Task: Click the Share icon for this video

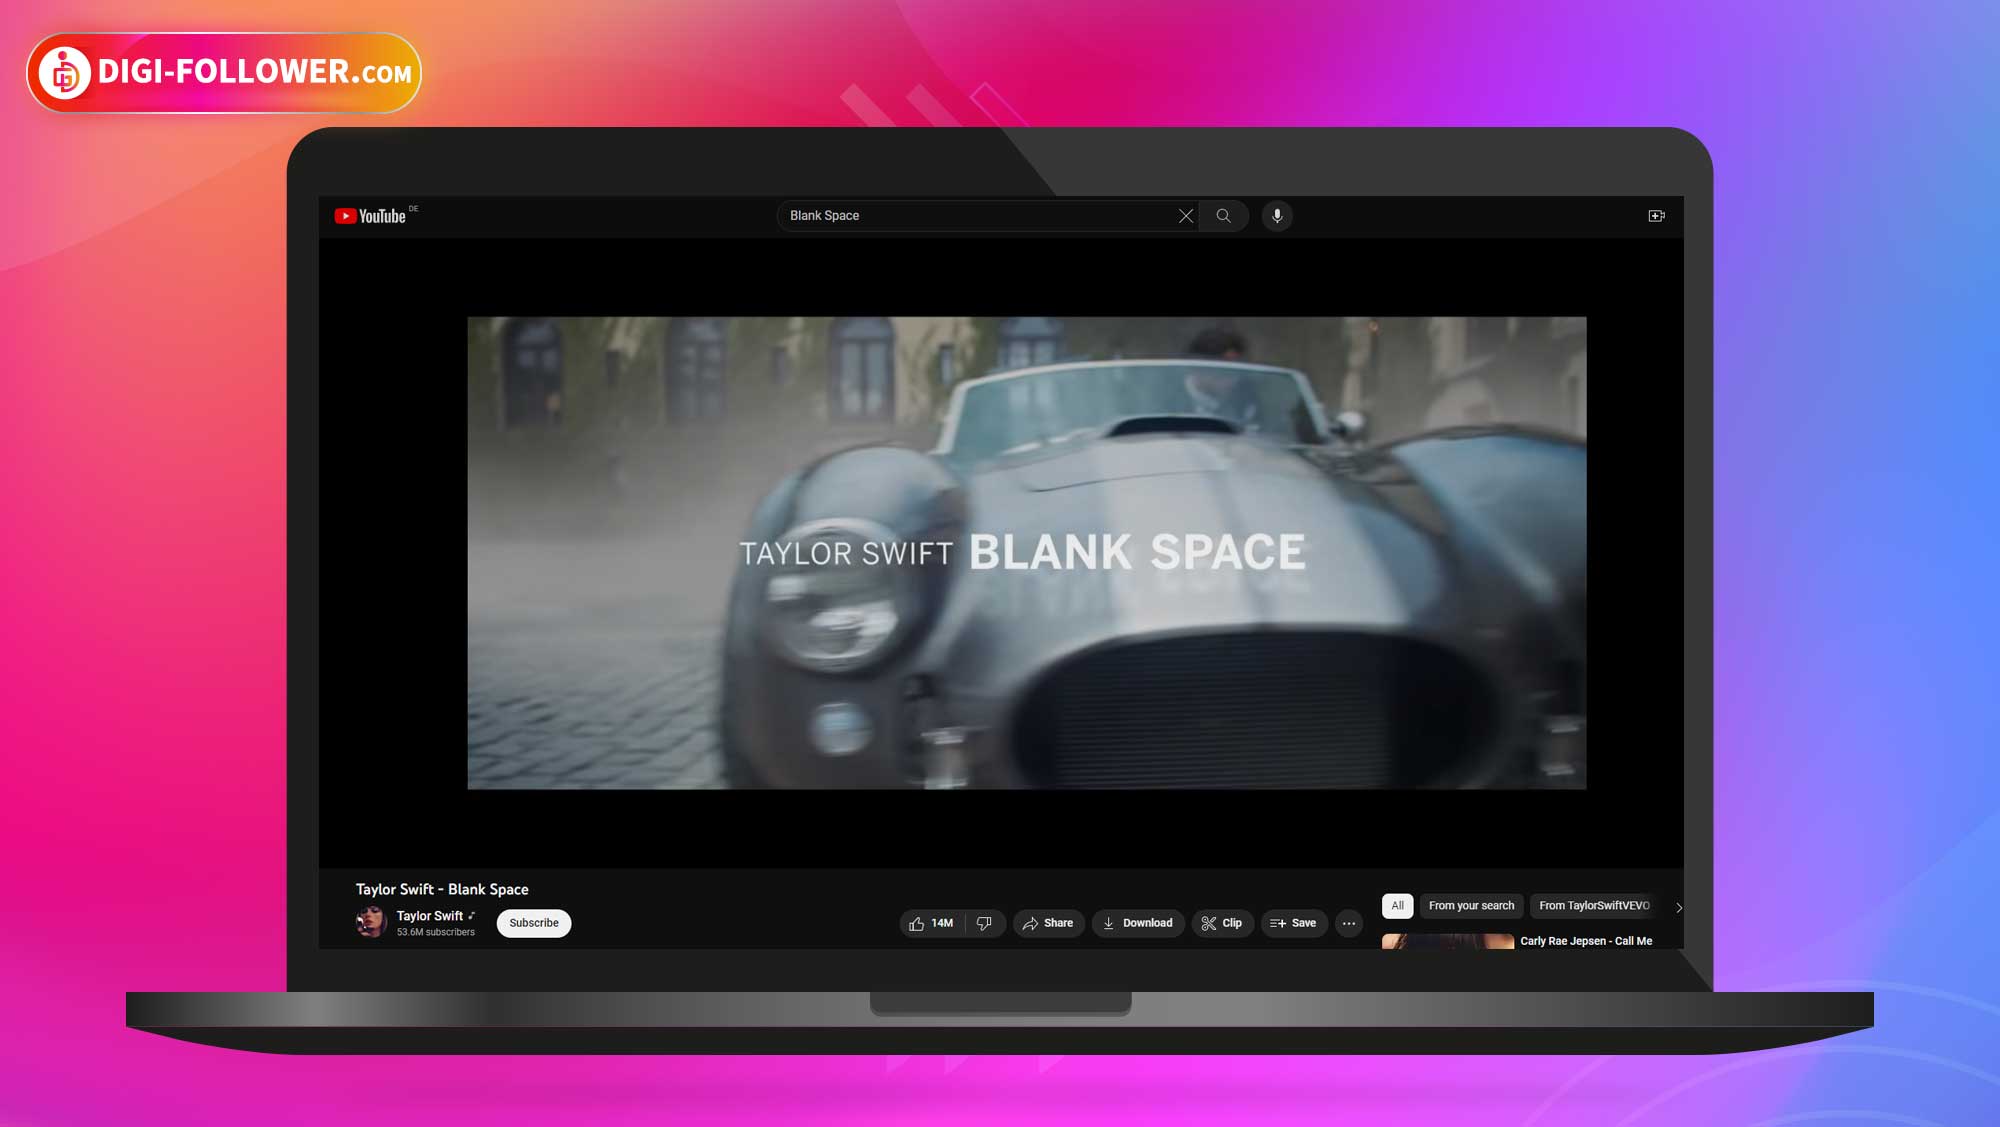Action: point(1048,922)
